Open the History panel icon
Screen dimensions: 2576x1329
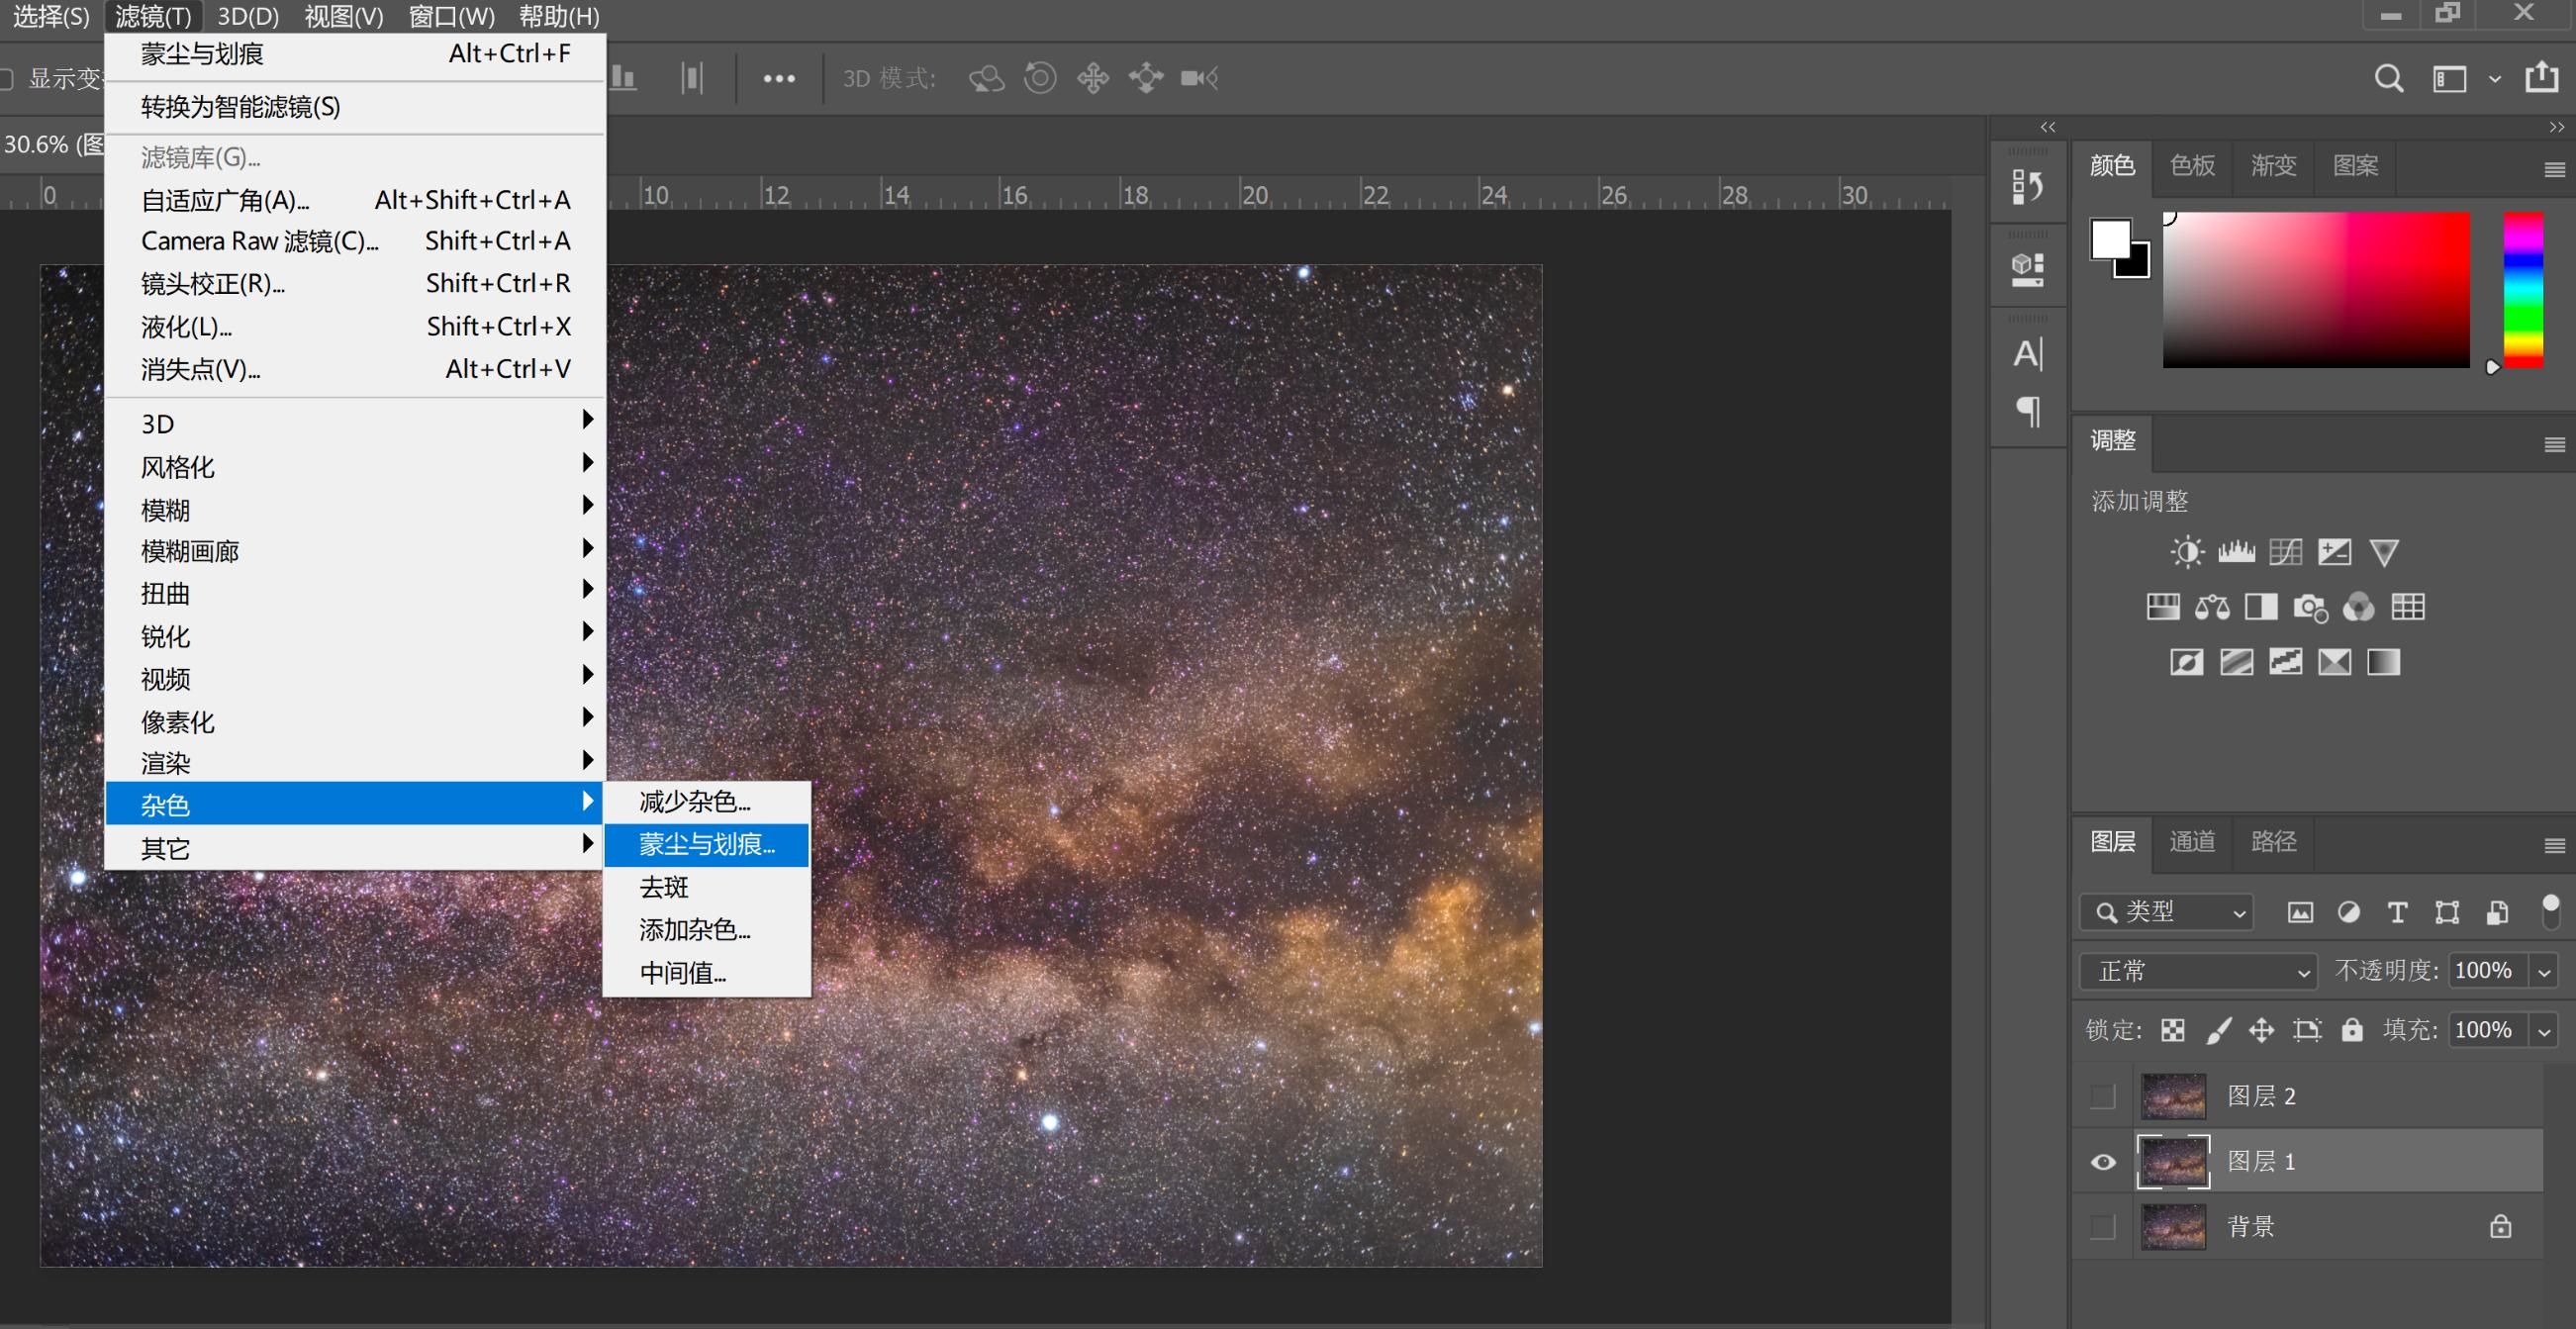2027,186
